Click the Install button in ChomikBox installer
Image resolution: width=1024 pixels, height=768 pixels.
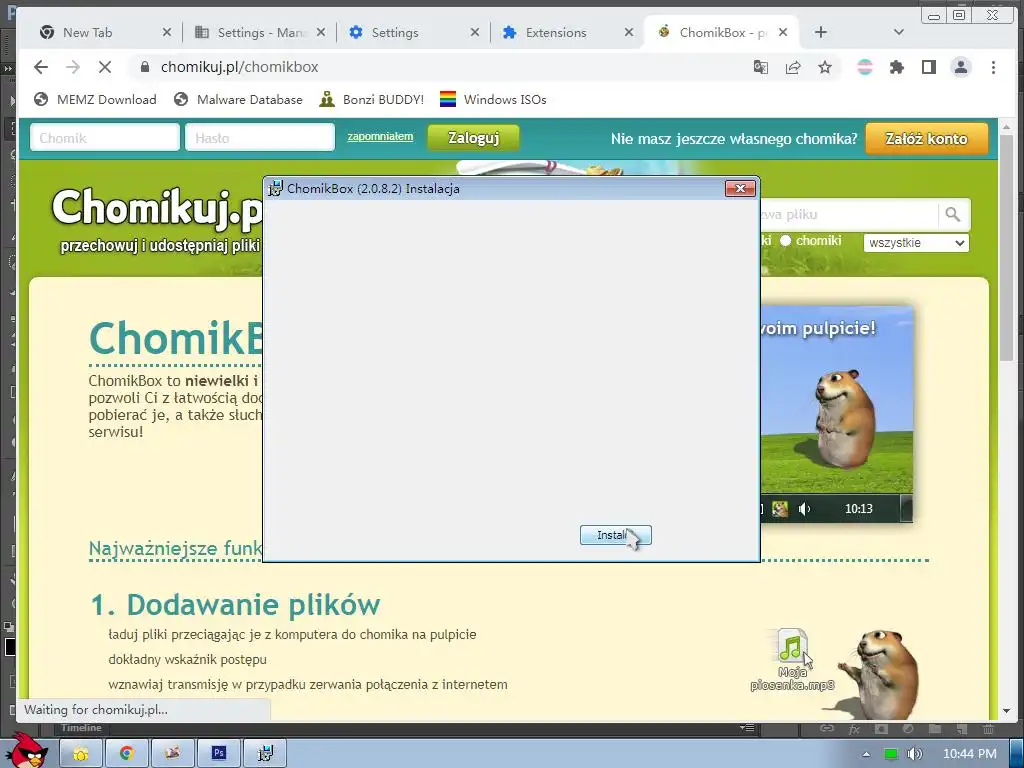click(615, 535)
